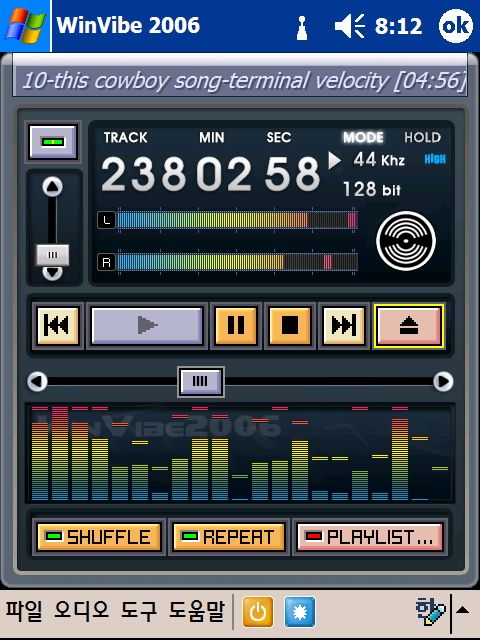Click the 128 bit bitrate text
Viewport: 480px width, 640px height.
pyautogui.click(x=372, y=189)
